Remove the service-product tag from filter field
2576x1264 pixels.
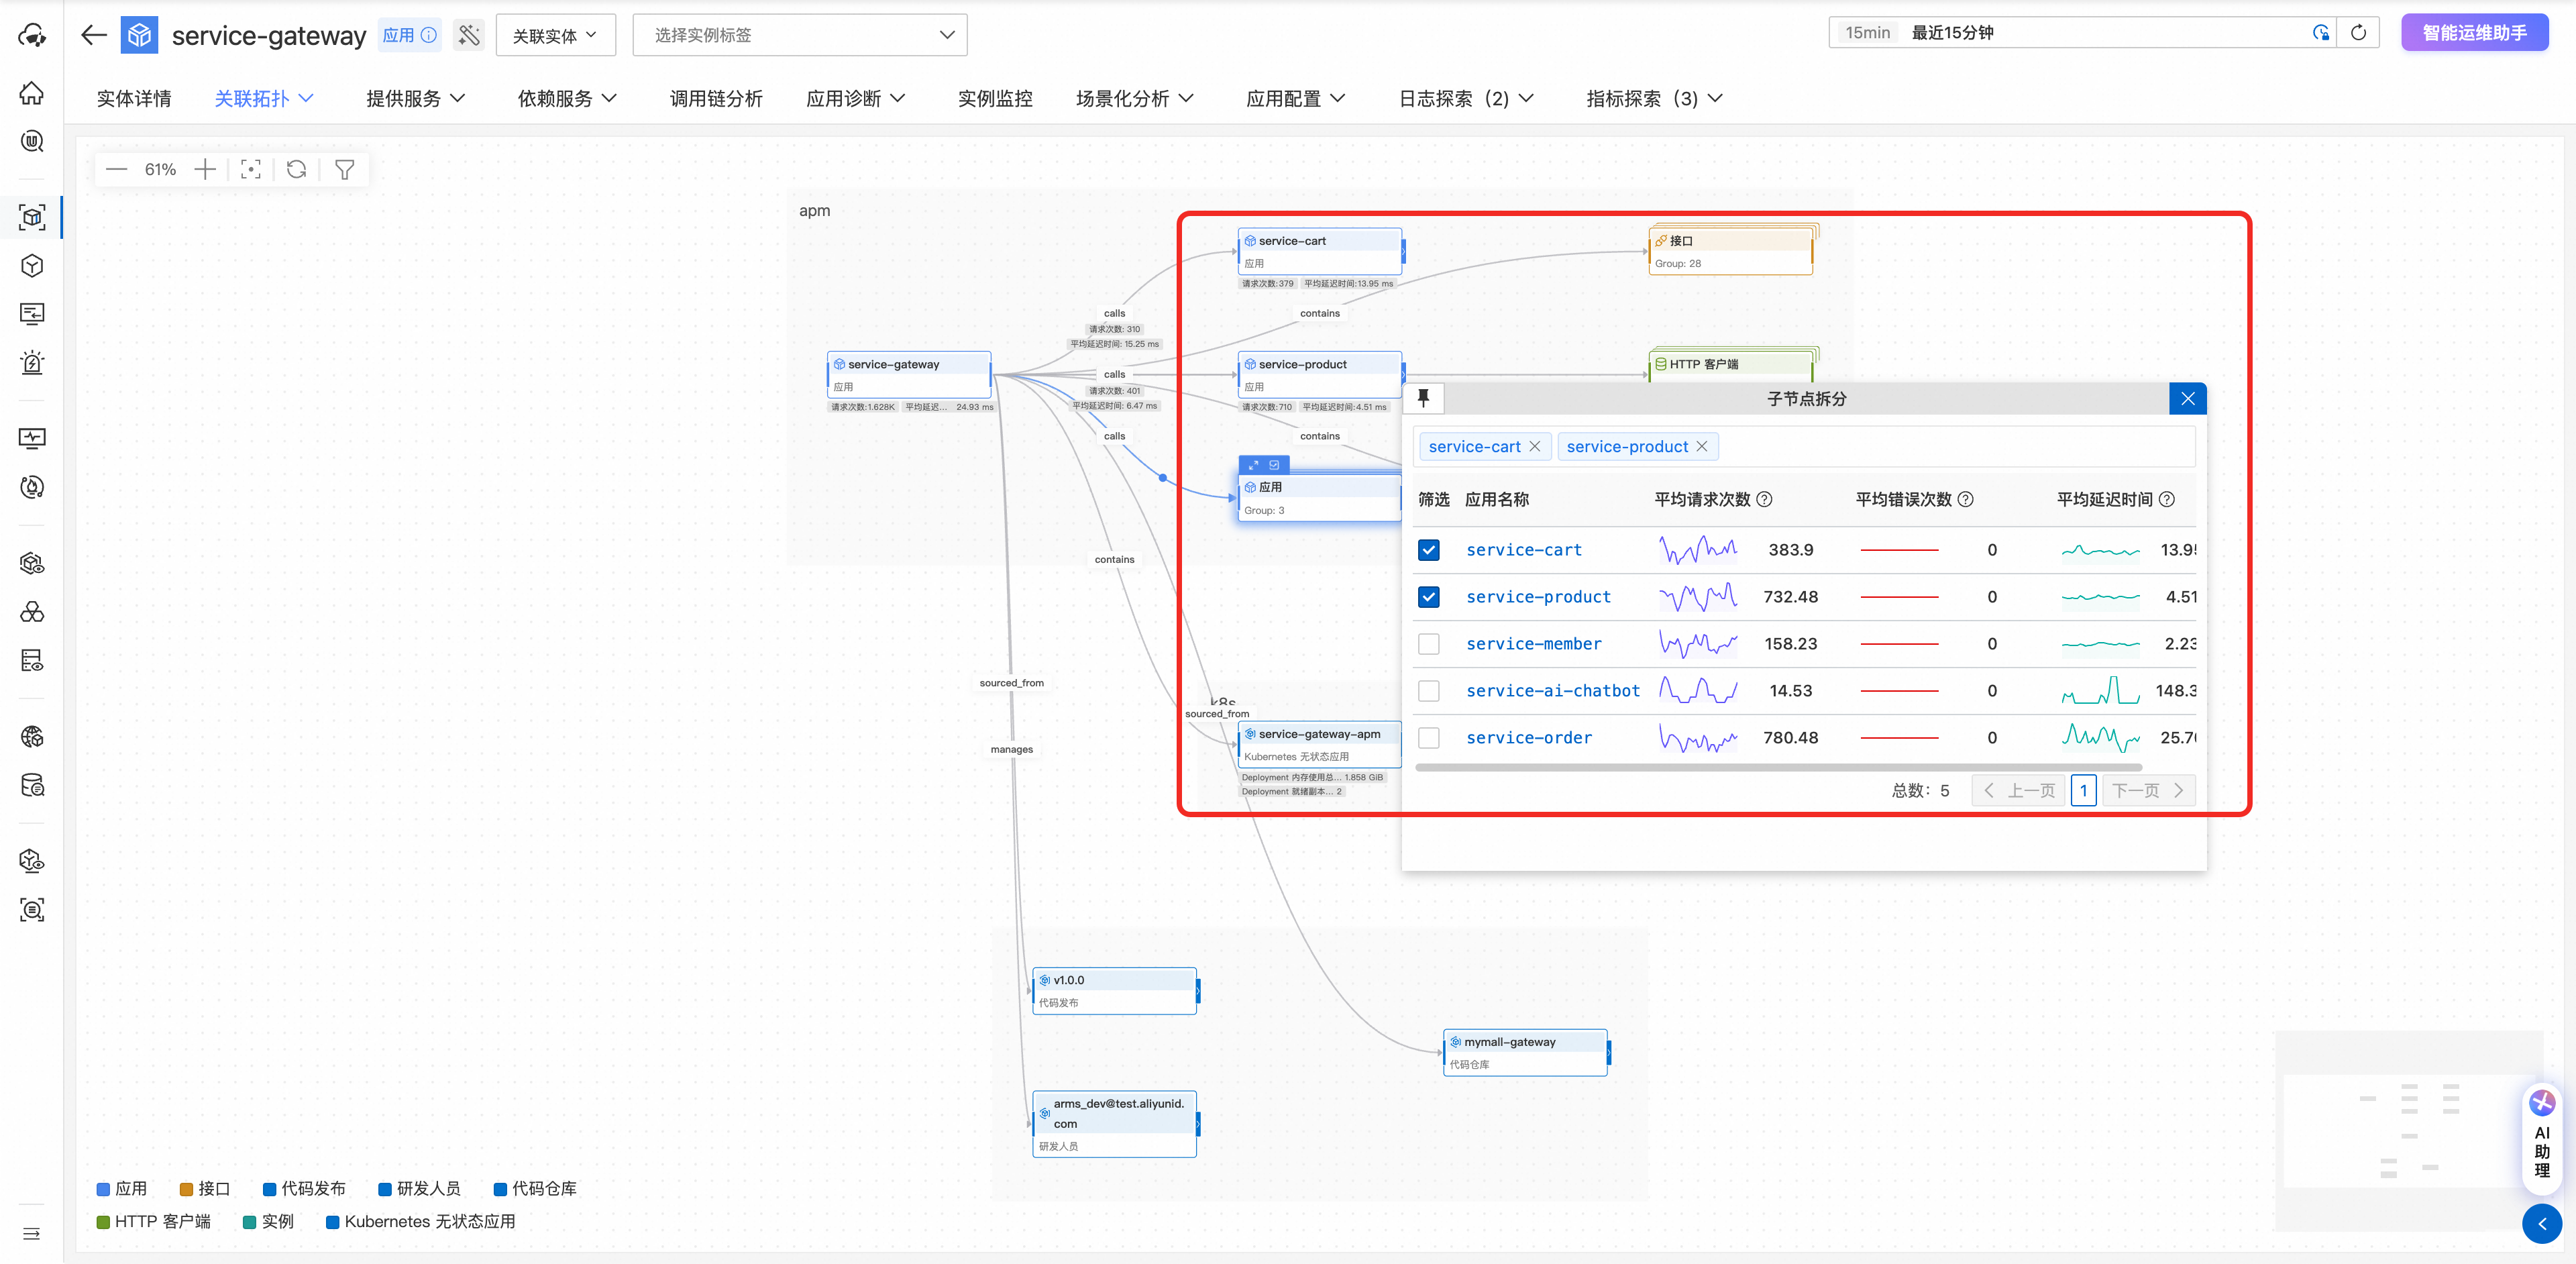pos(1702,447)
